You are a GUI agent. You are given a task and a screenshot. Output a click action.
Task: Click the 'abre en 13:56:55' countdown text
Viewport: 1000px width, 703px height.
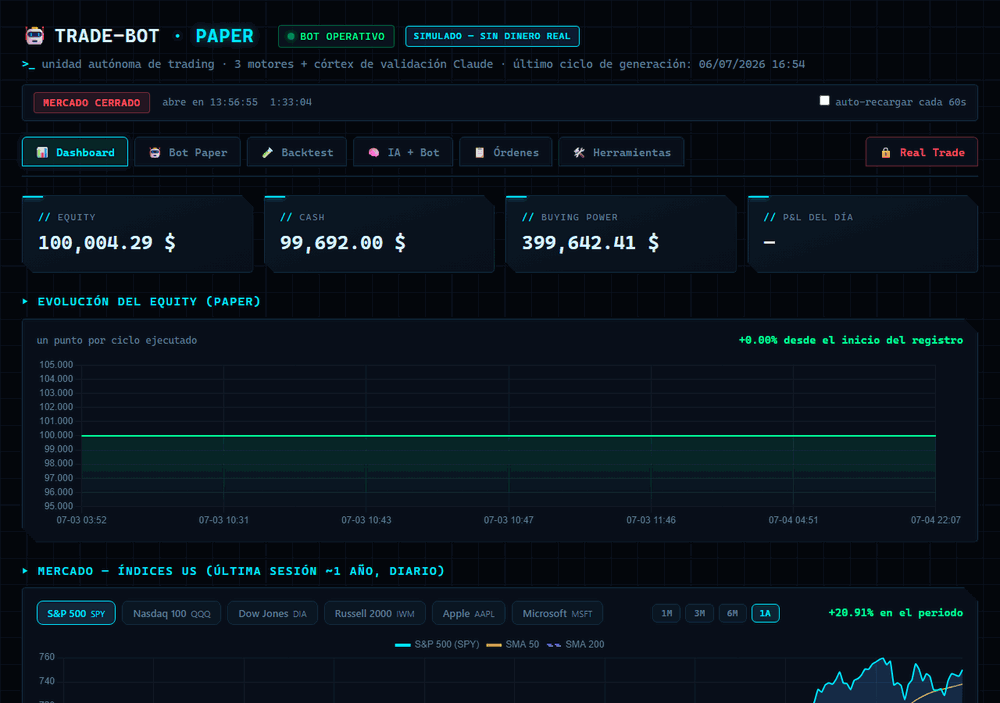pyautogui.click(x=210, y=102)
